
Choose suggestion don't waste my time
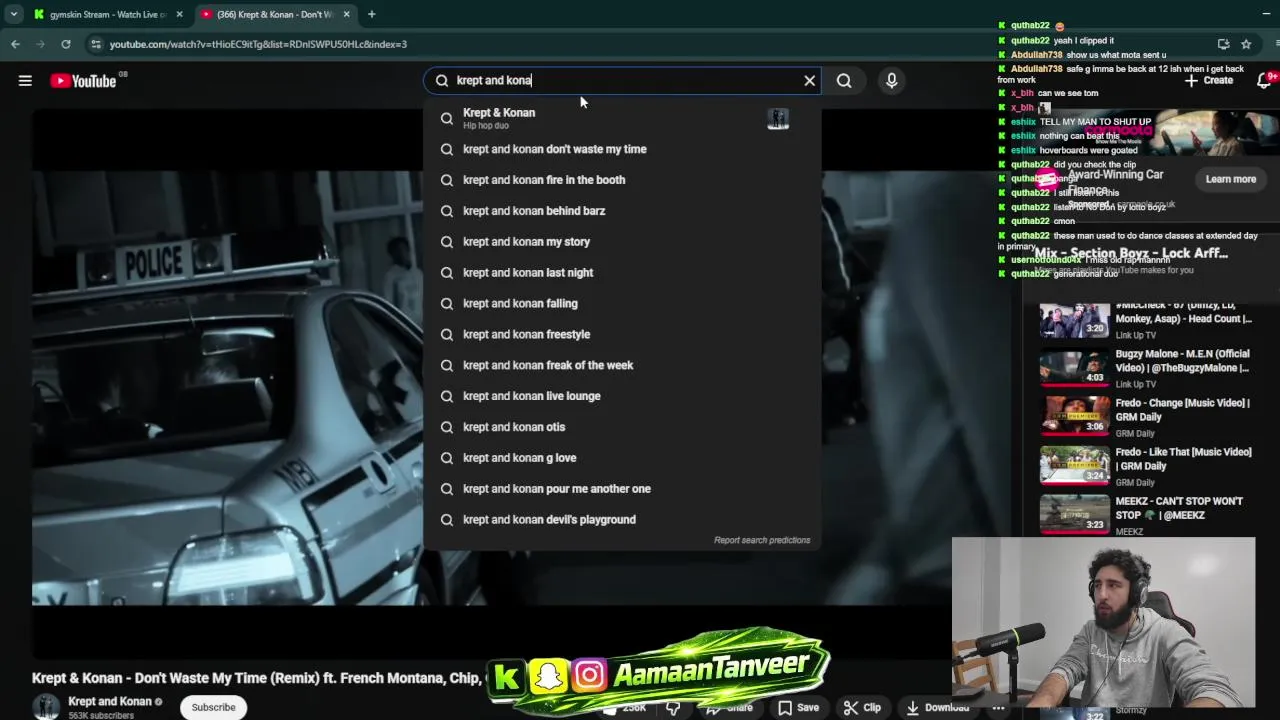coord(621,149)
